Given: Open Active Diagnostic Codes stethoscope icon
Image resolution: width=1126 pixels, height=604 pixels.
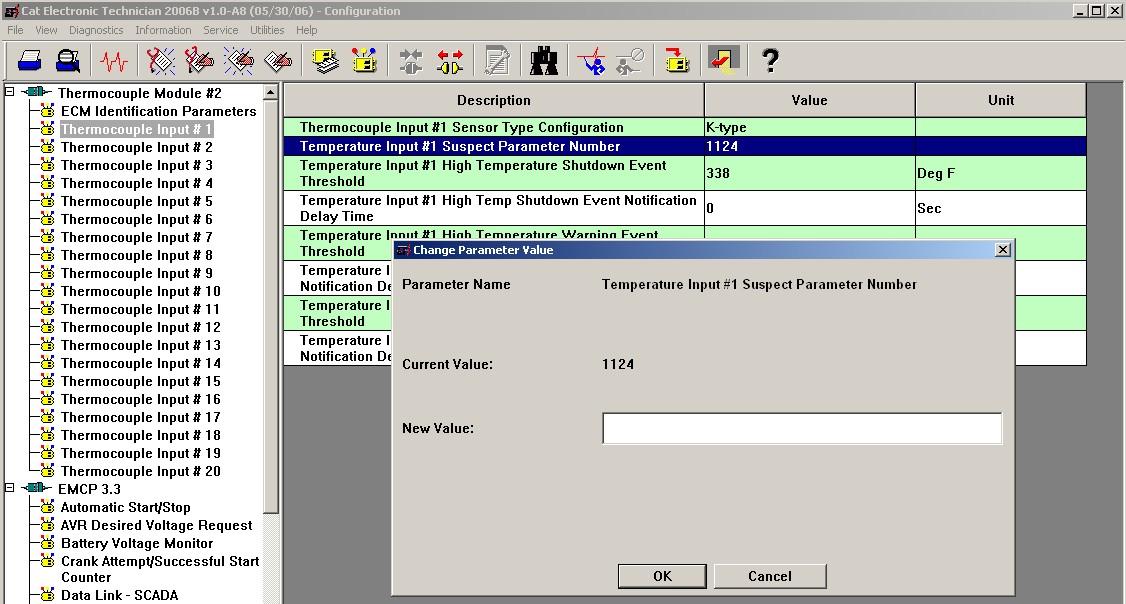Looking at the screenshot, I should pos(160,60).
